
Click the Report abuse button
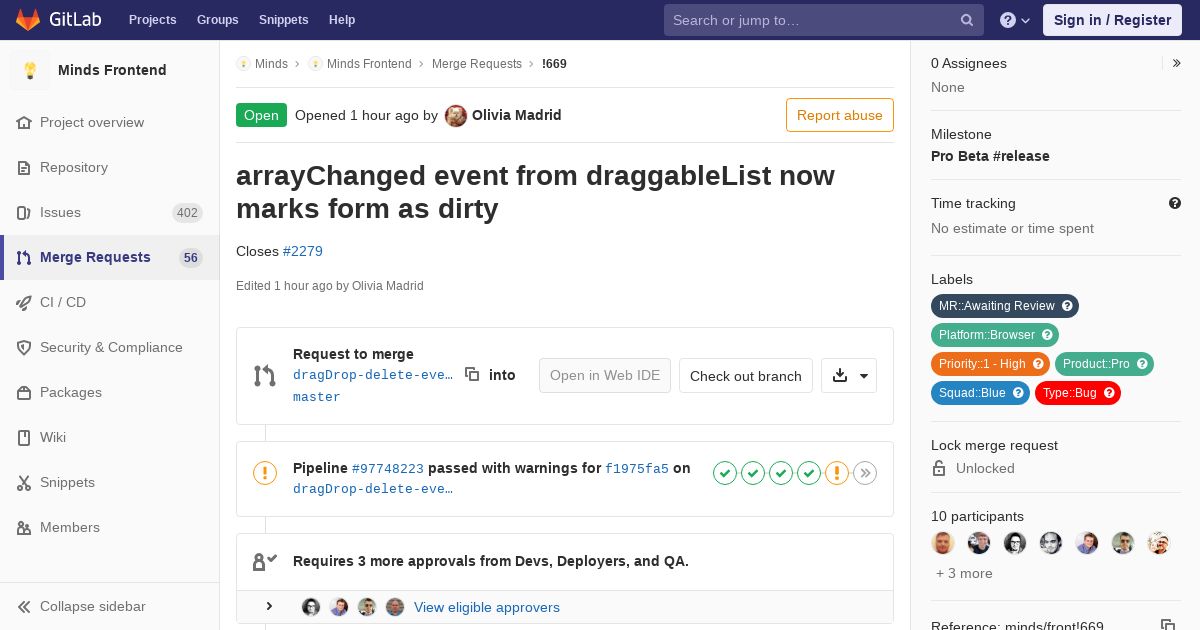pyautogui.click(x=840, y=115)
